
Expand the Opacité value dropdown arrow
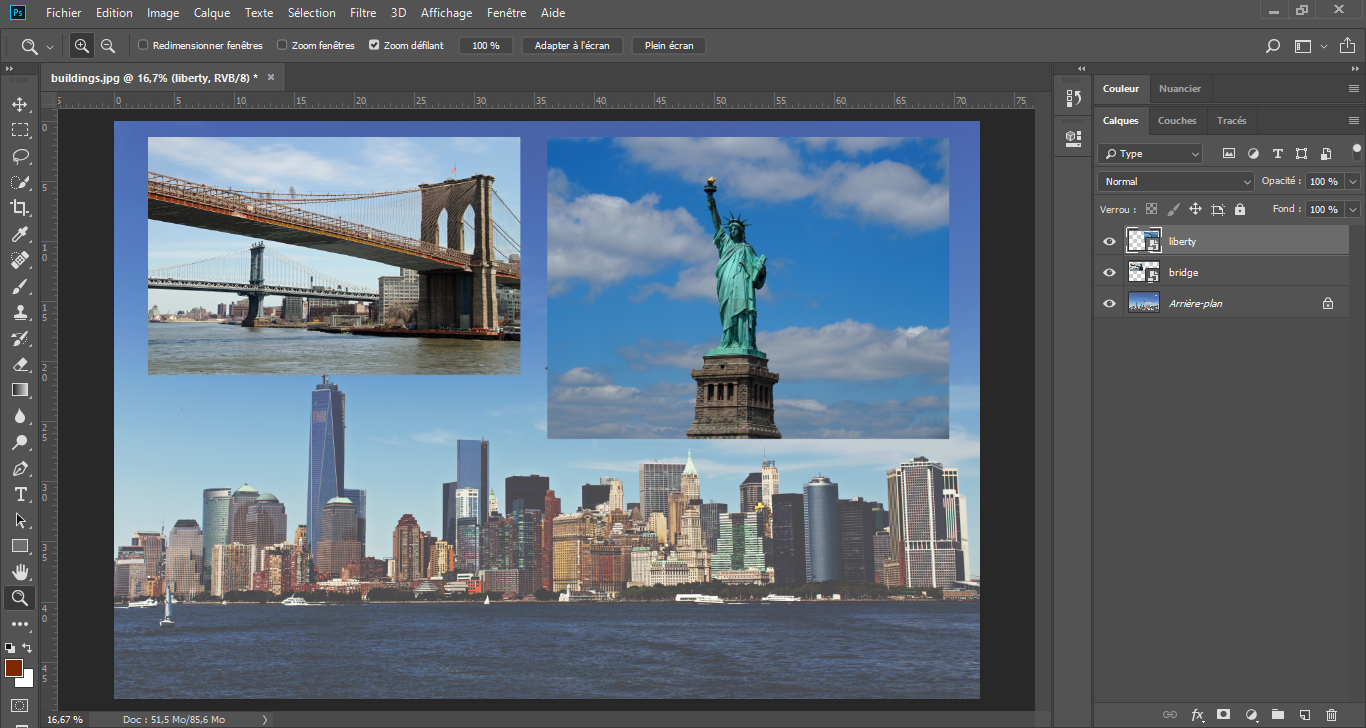1353,181
